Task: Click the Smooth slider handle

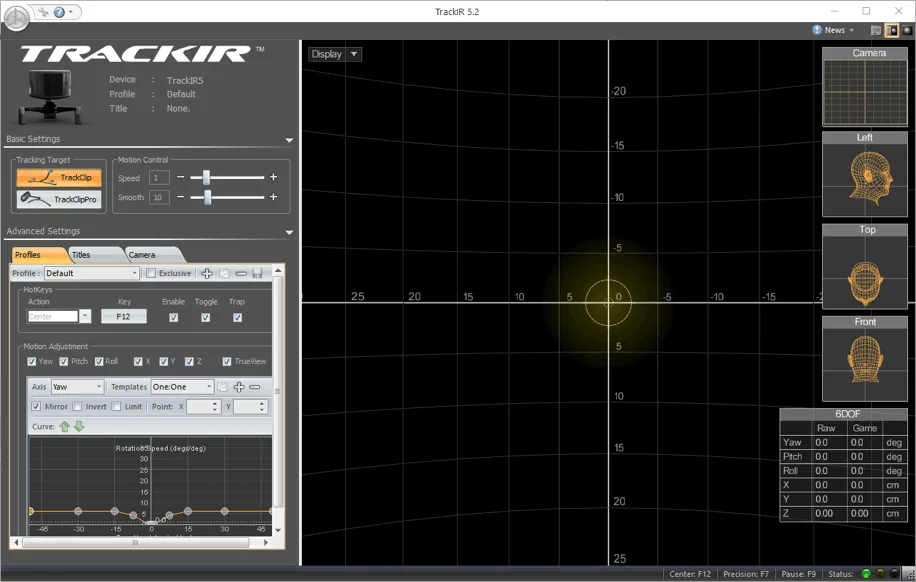Action: [208, 198]
